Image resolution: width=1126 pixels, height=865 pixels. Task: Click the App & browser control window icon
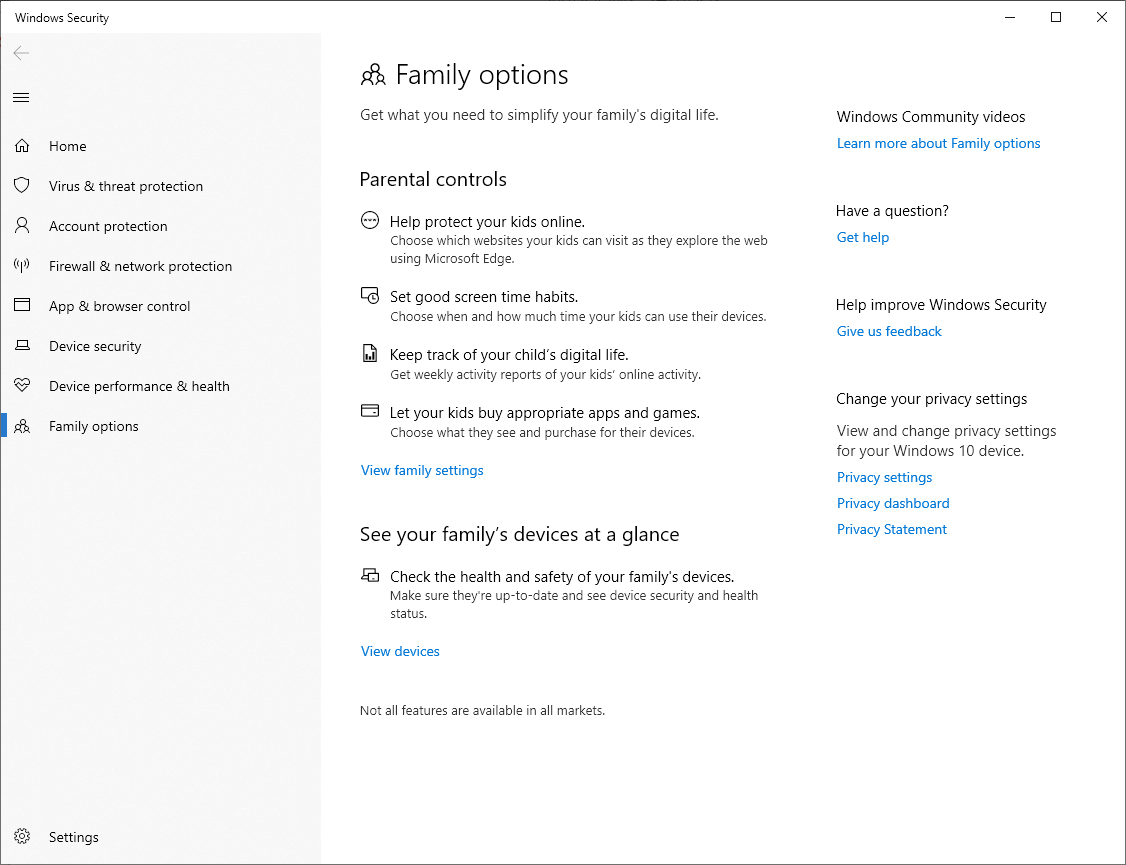pos(22,305)
